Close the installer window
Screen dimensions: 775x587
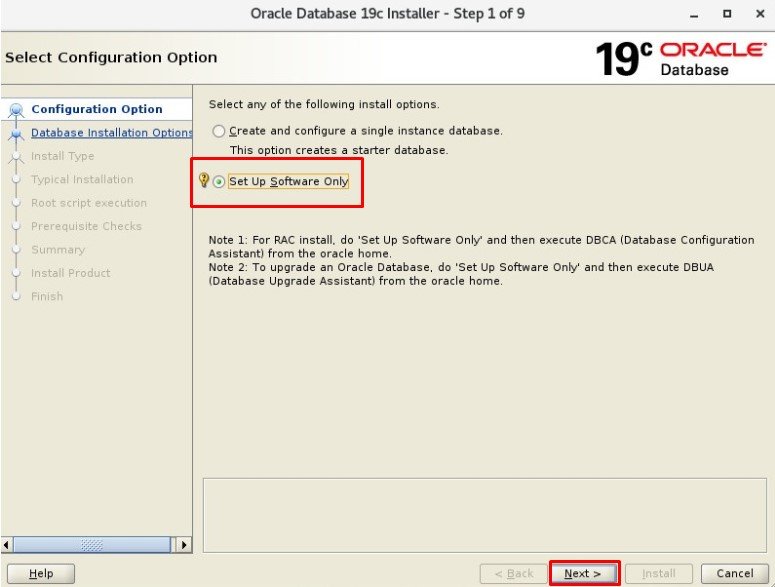(760, 14)
